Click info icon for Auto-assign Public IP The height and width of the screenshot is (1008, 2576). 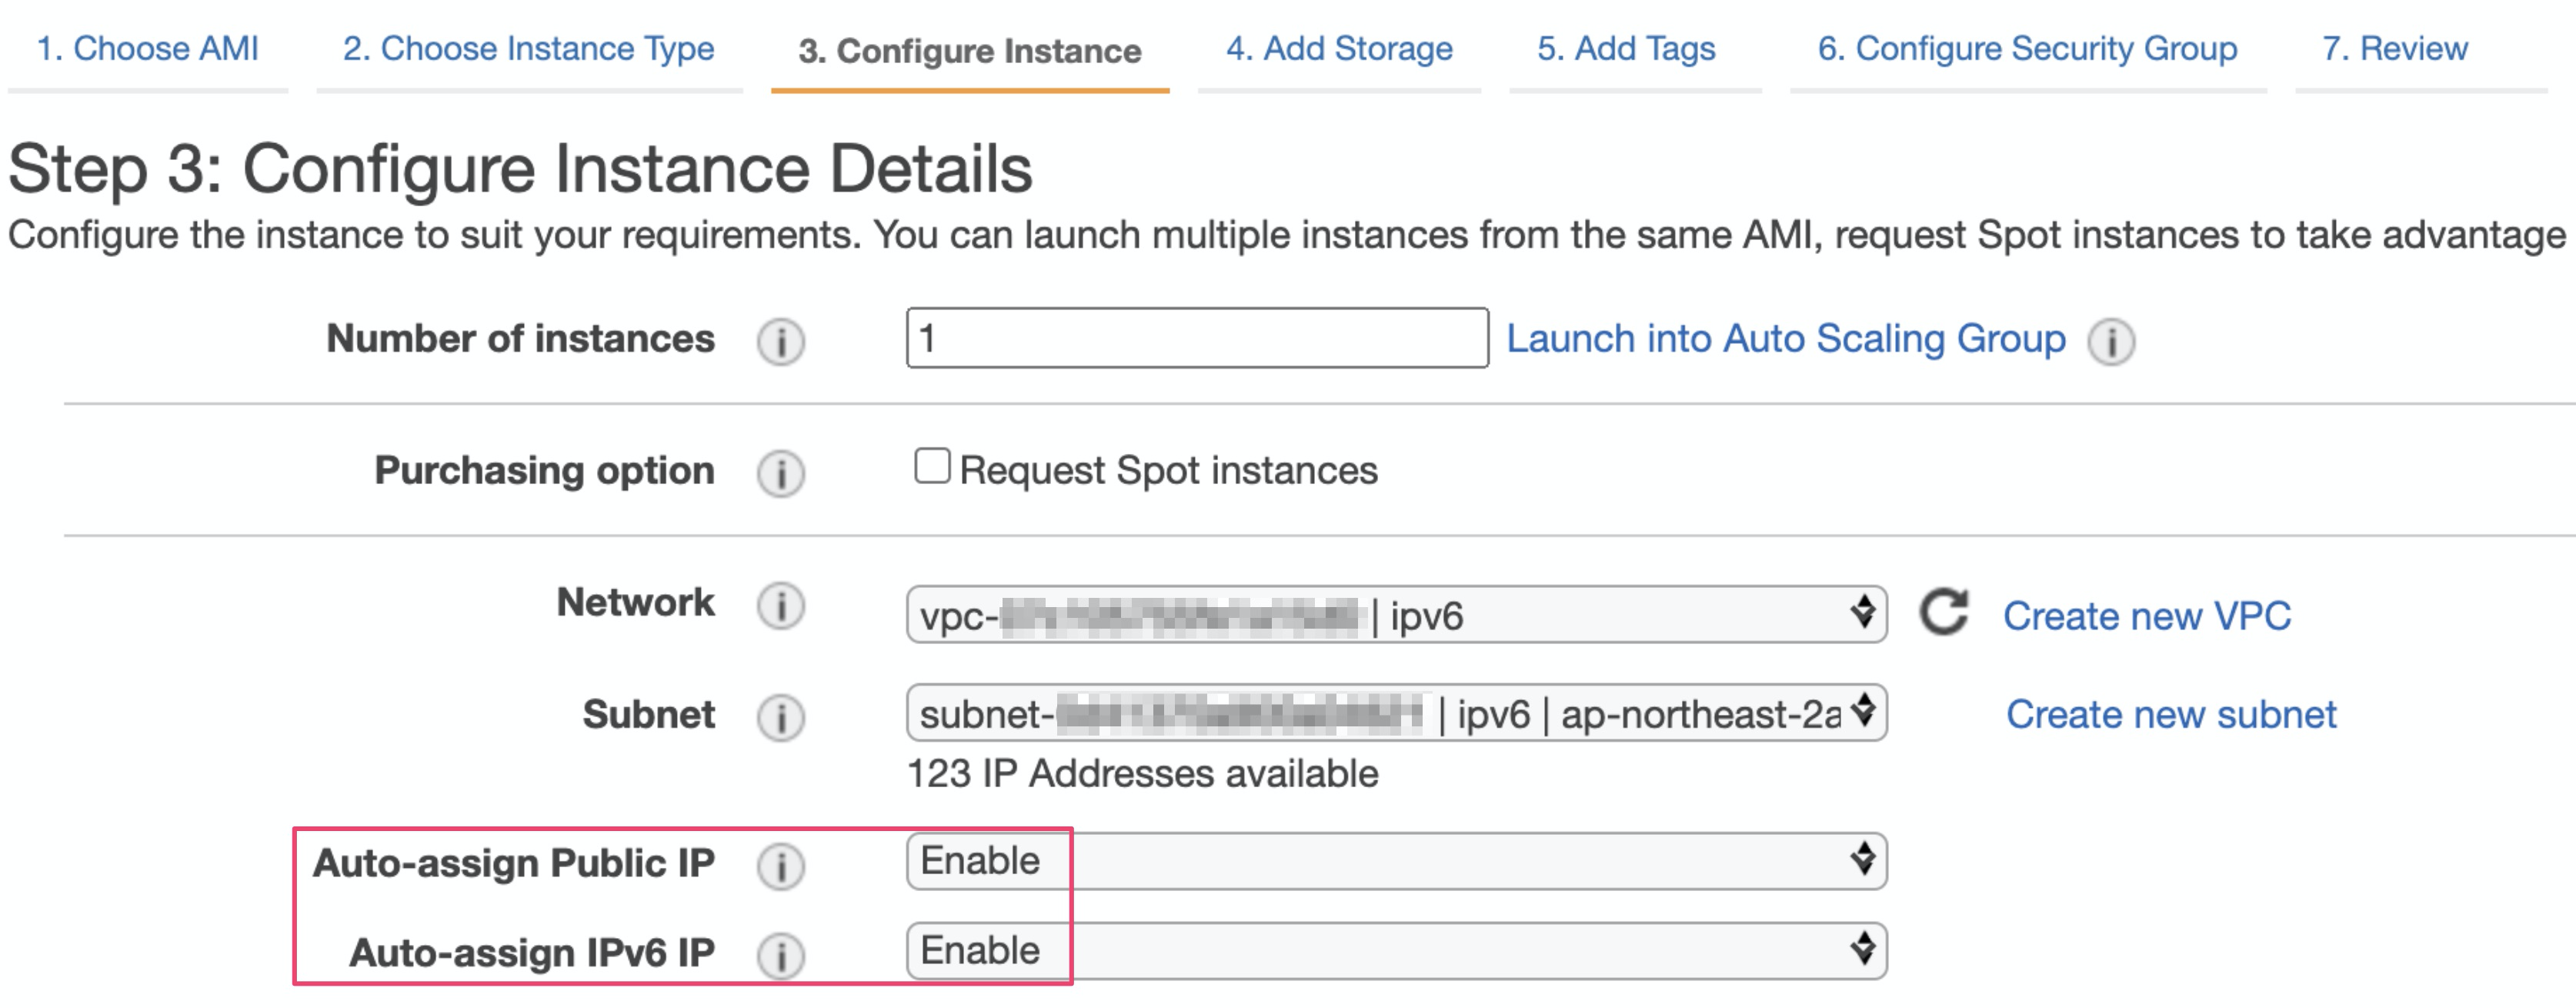point(780,866)
